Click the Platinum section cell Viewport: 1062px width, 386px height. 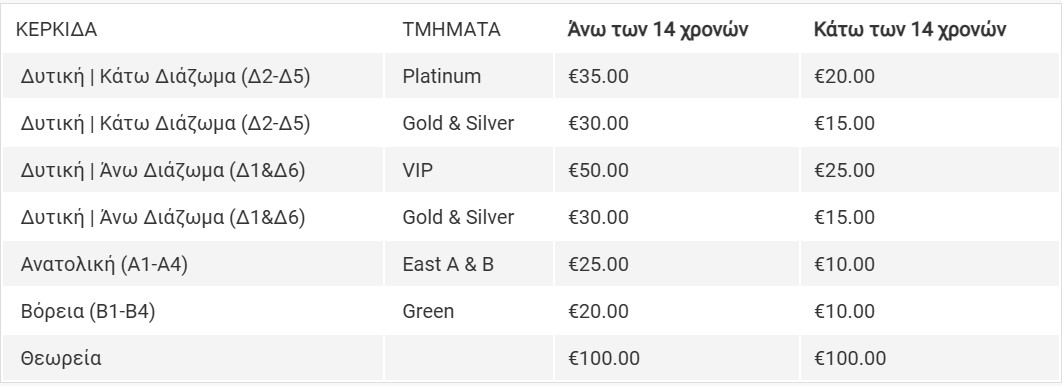[x=442, y=77]
